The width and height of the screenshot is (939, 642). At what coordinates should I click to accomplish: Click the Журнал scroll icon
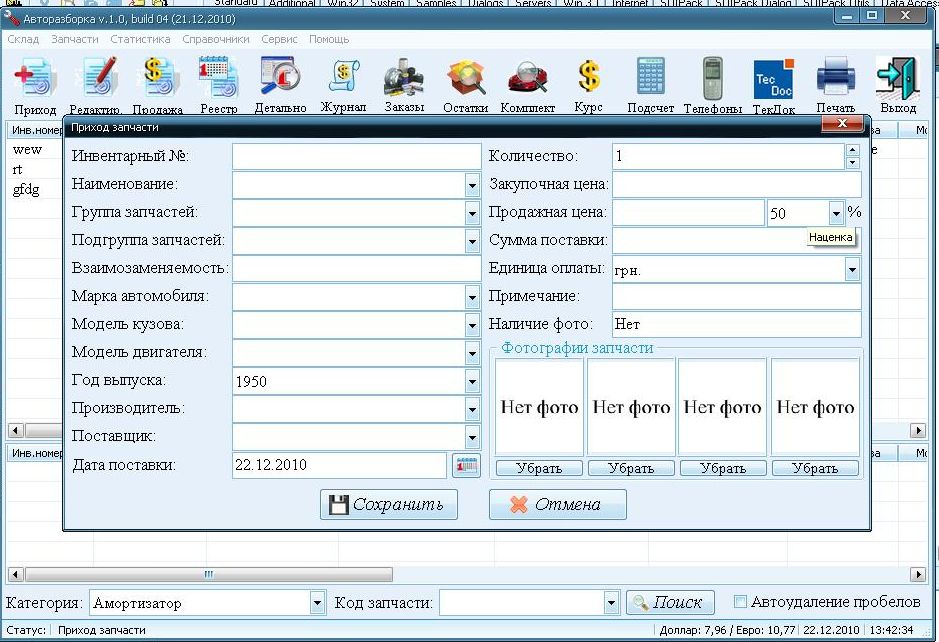click(x=343, y=78)
